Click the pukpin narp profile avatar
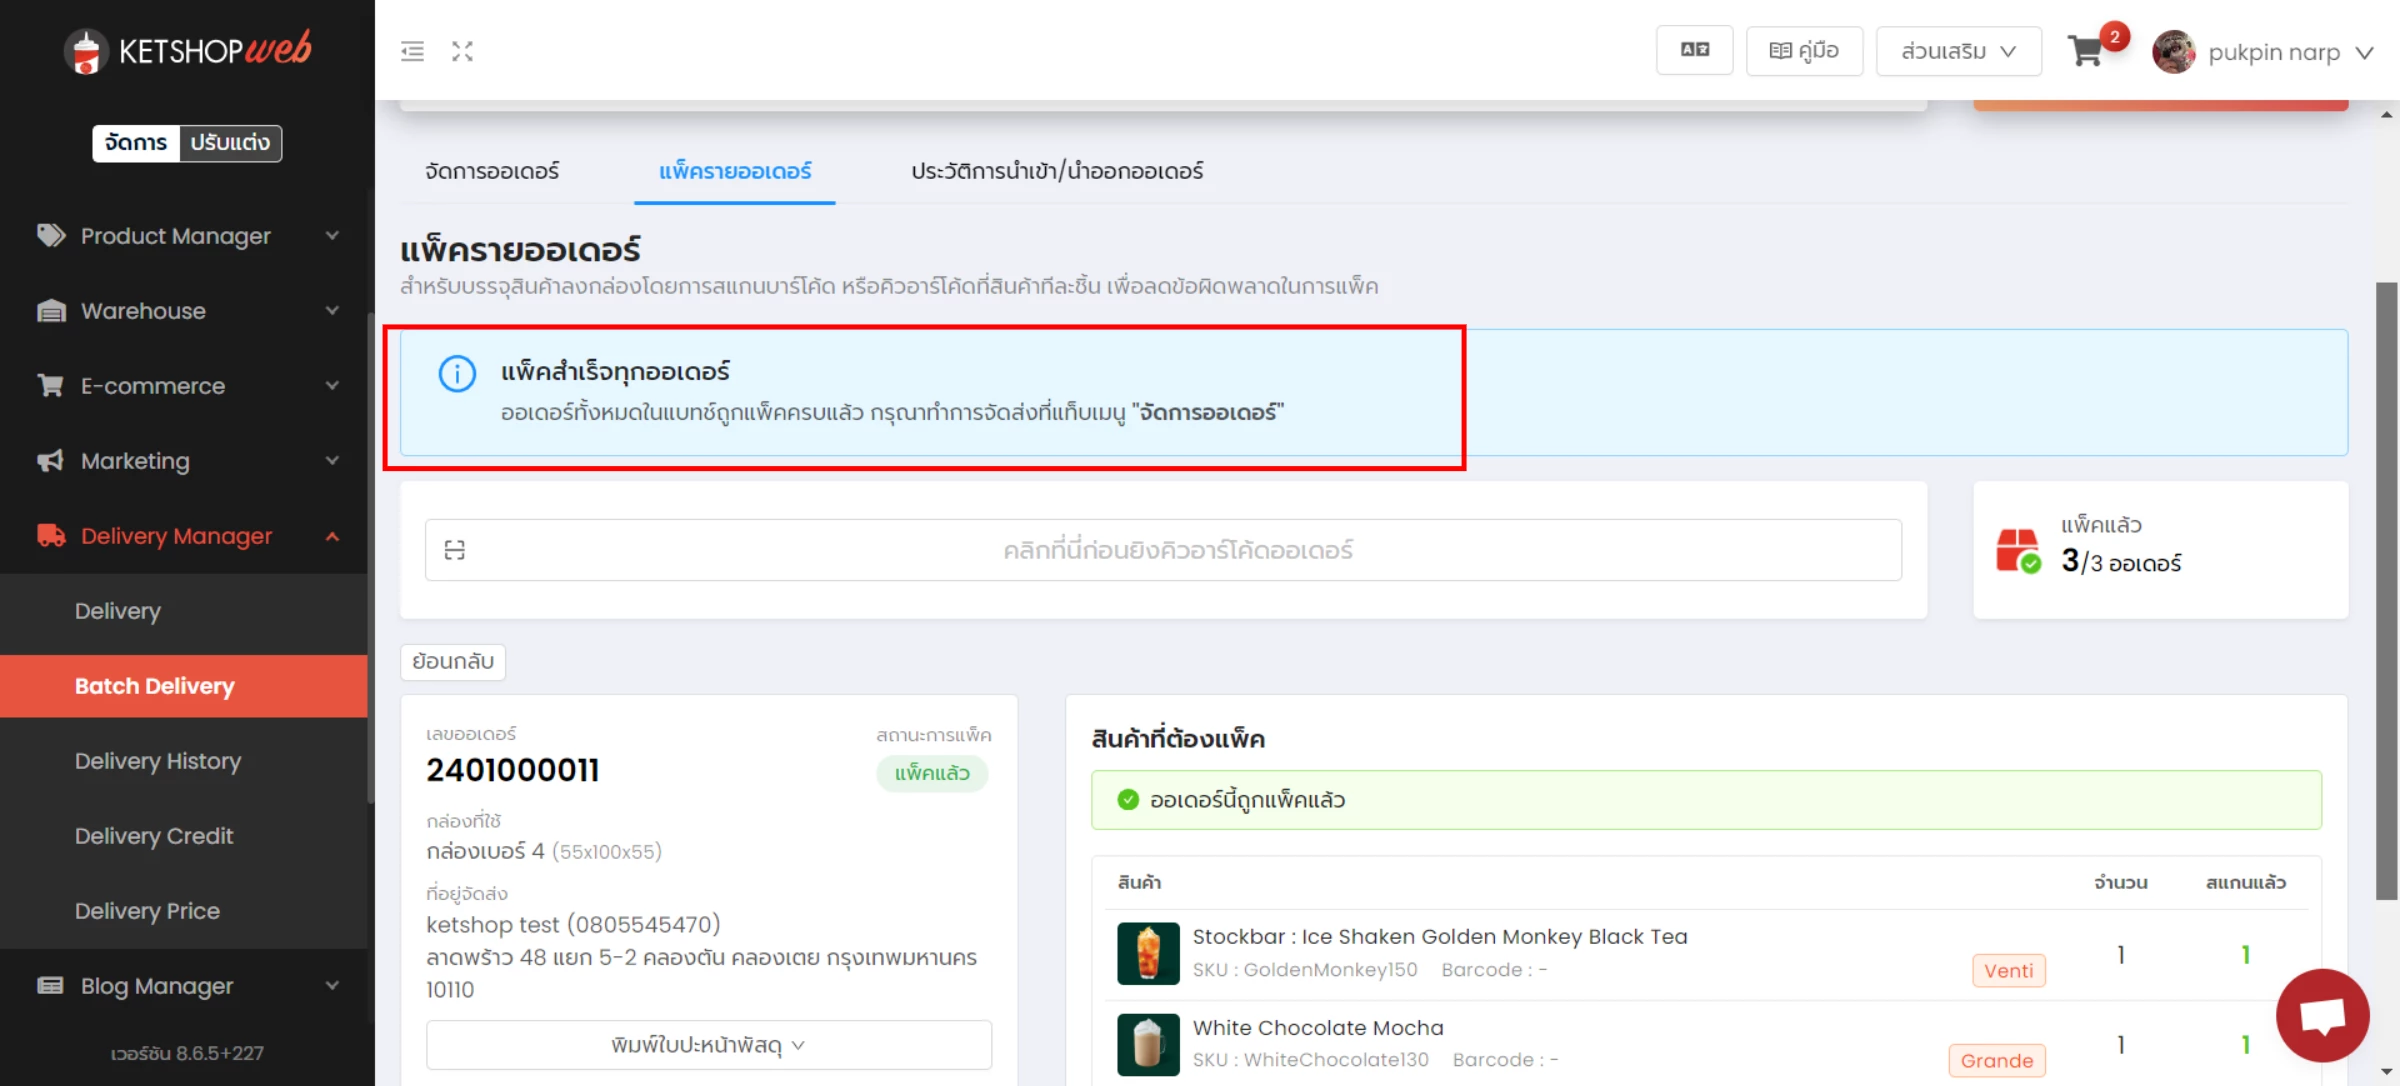Screen dimensions: 2400x1086 (x=2173, y=51)
